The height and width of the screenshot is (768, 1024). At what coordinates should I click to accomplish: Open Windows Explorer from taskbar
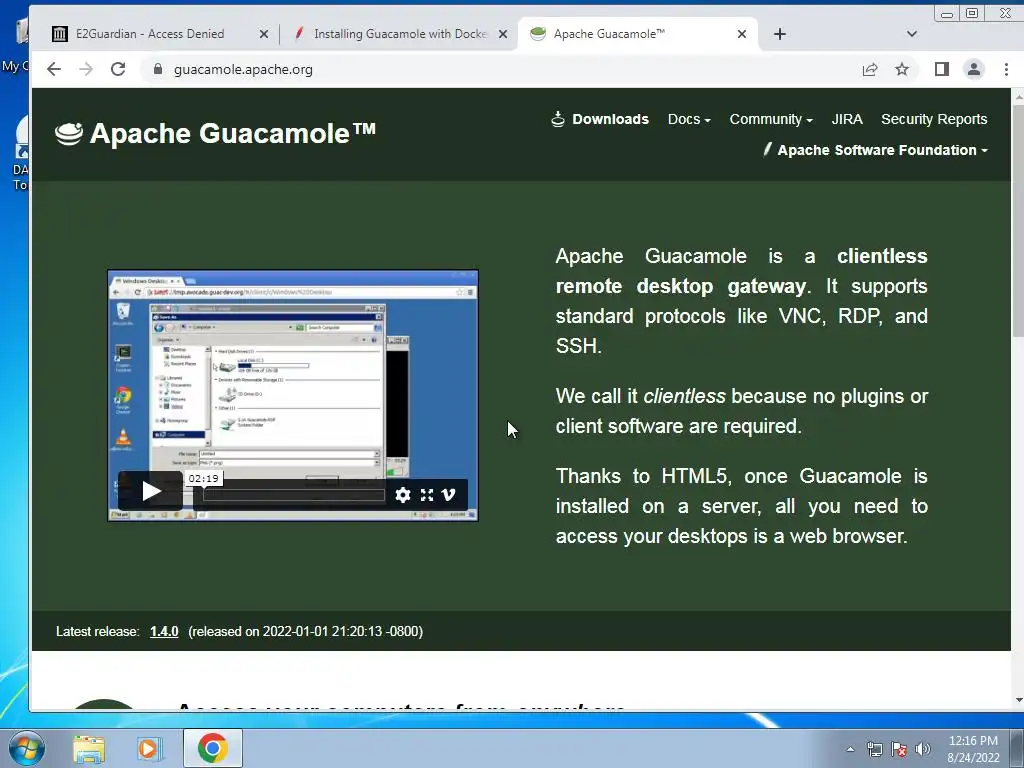click(89, 748)
